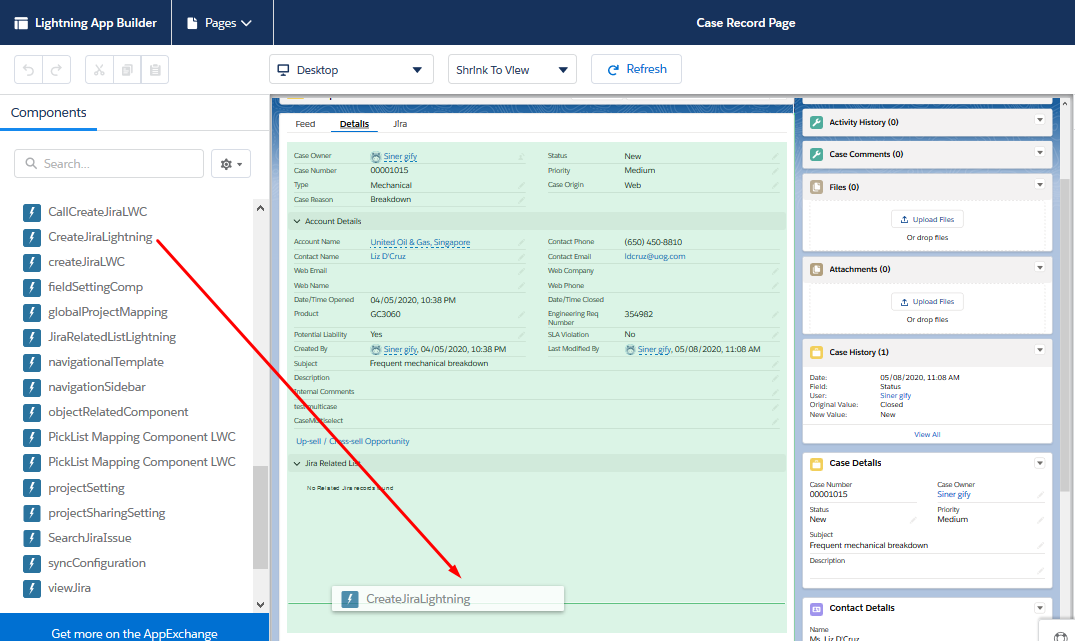Click the Activity History wrench icon
1075x641 pixels.
pos(816,123)
